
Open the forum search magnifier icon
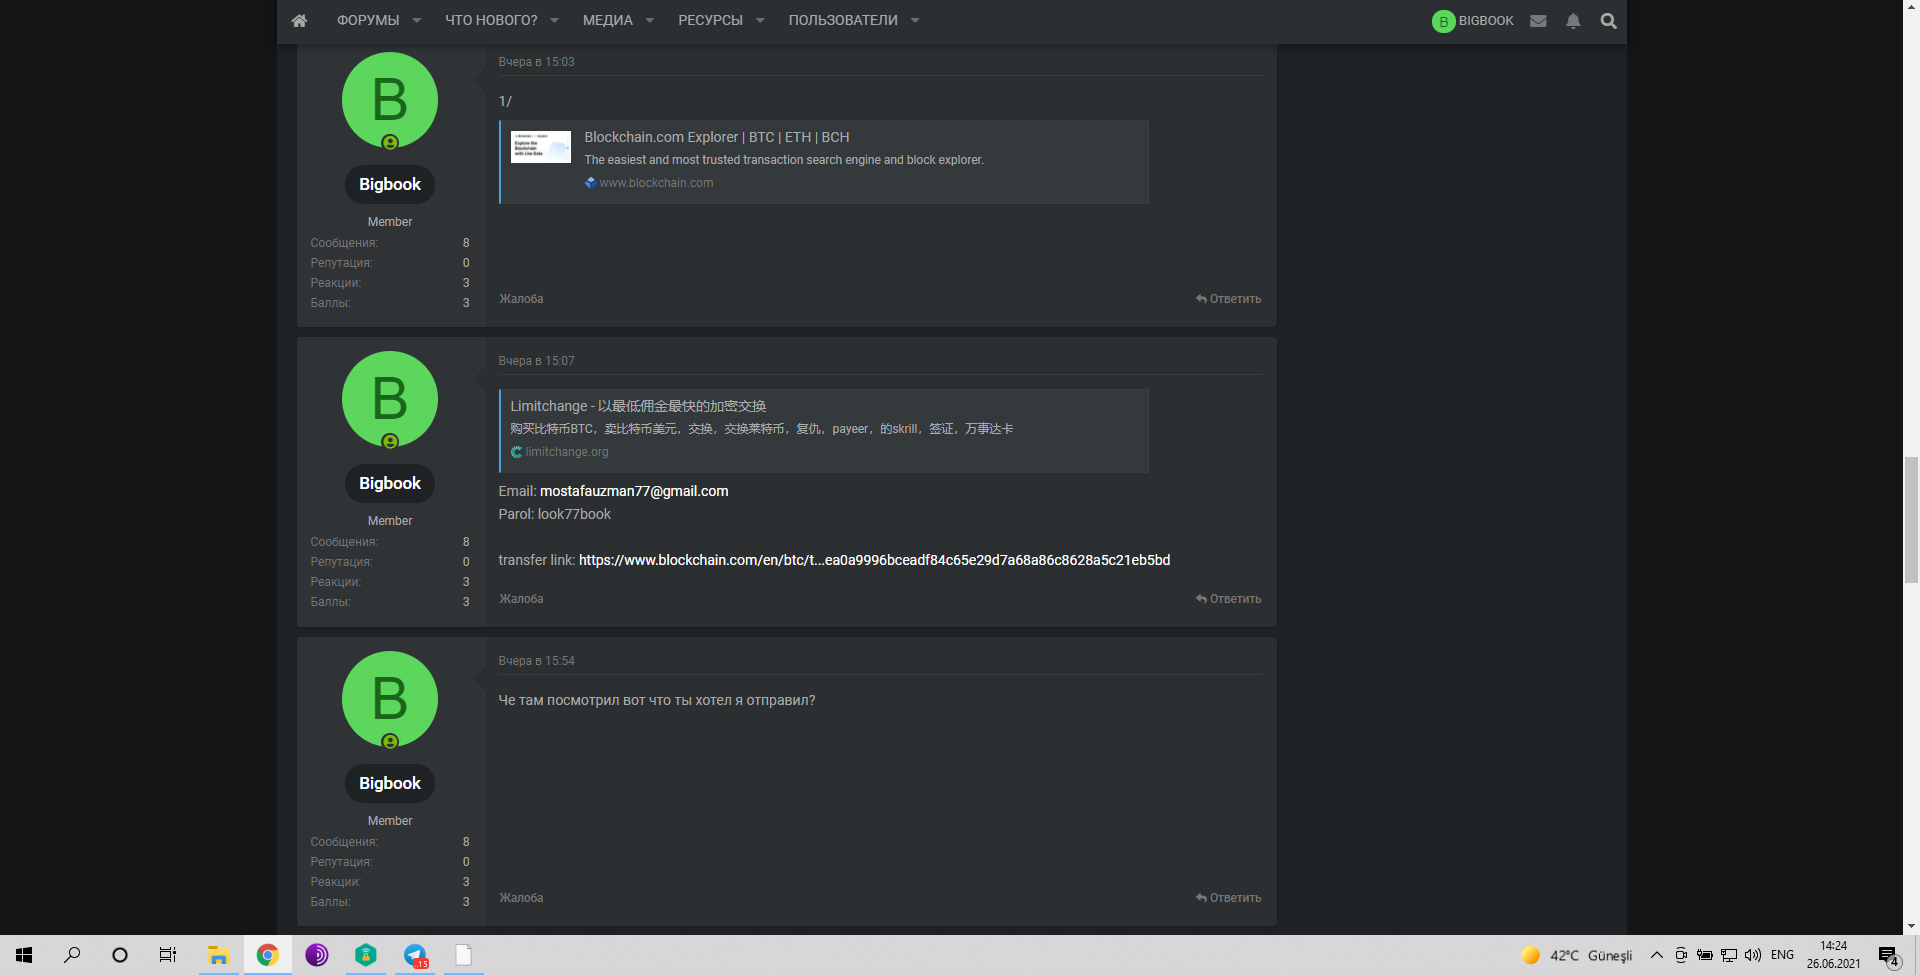[1608, 21]
